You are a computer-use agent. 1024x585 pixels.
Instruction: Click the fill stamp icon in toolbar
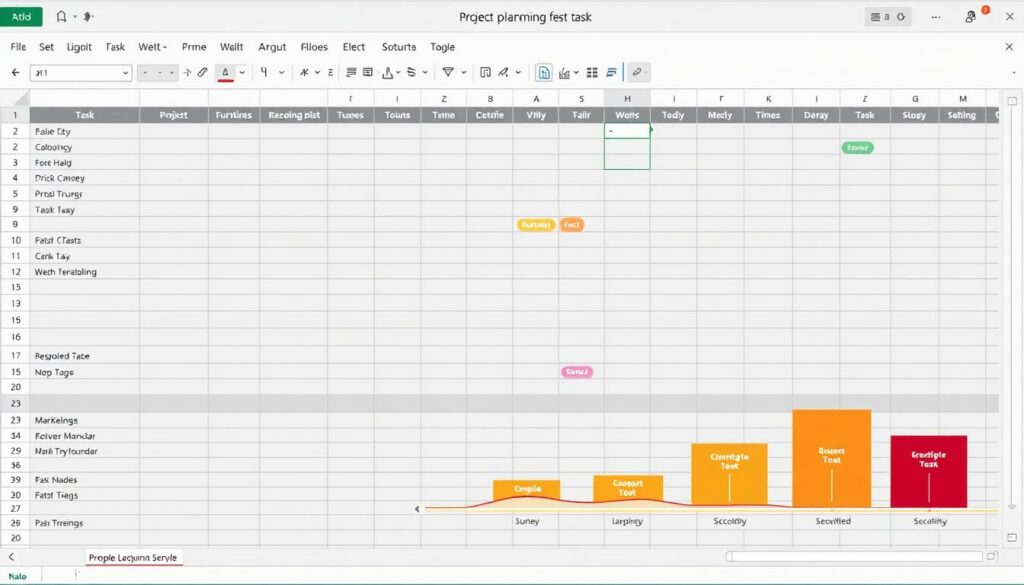[388, 72]
